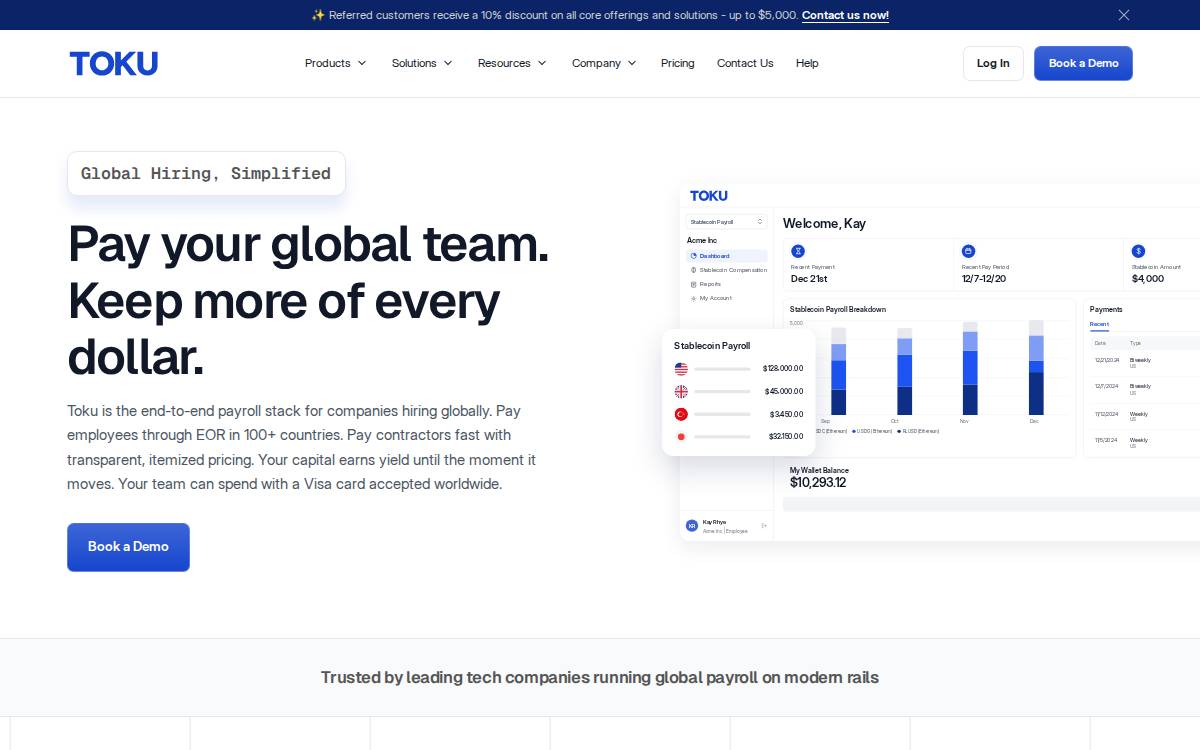The height and width of the screenshot is (750, 1200).
Task: Click the US flag in Stablecoin Payroll card
Action: pyautogui.click(x=681, y=368)
